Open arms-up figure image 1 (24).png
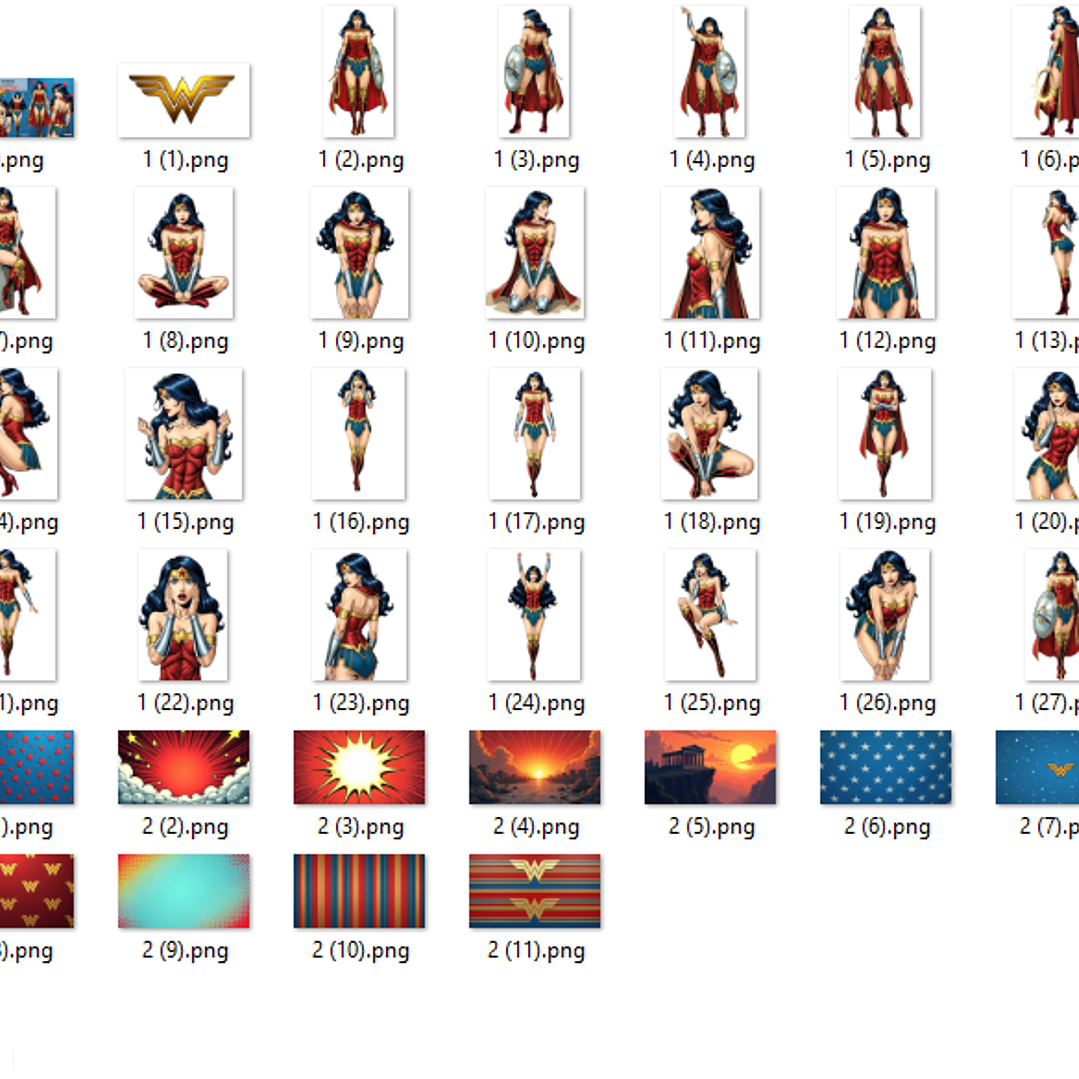The width and height of the screenshot is (1079, 1079). pos(535,614)
